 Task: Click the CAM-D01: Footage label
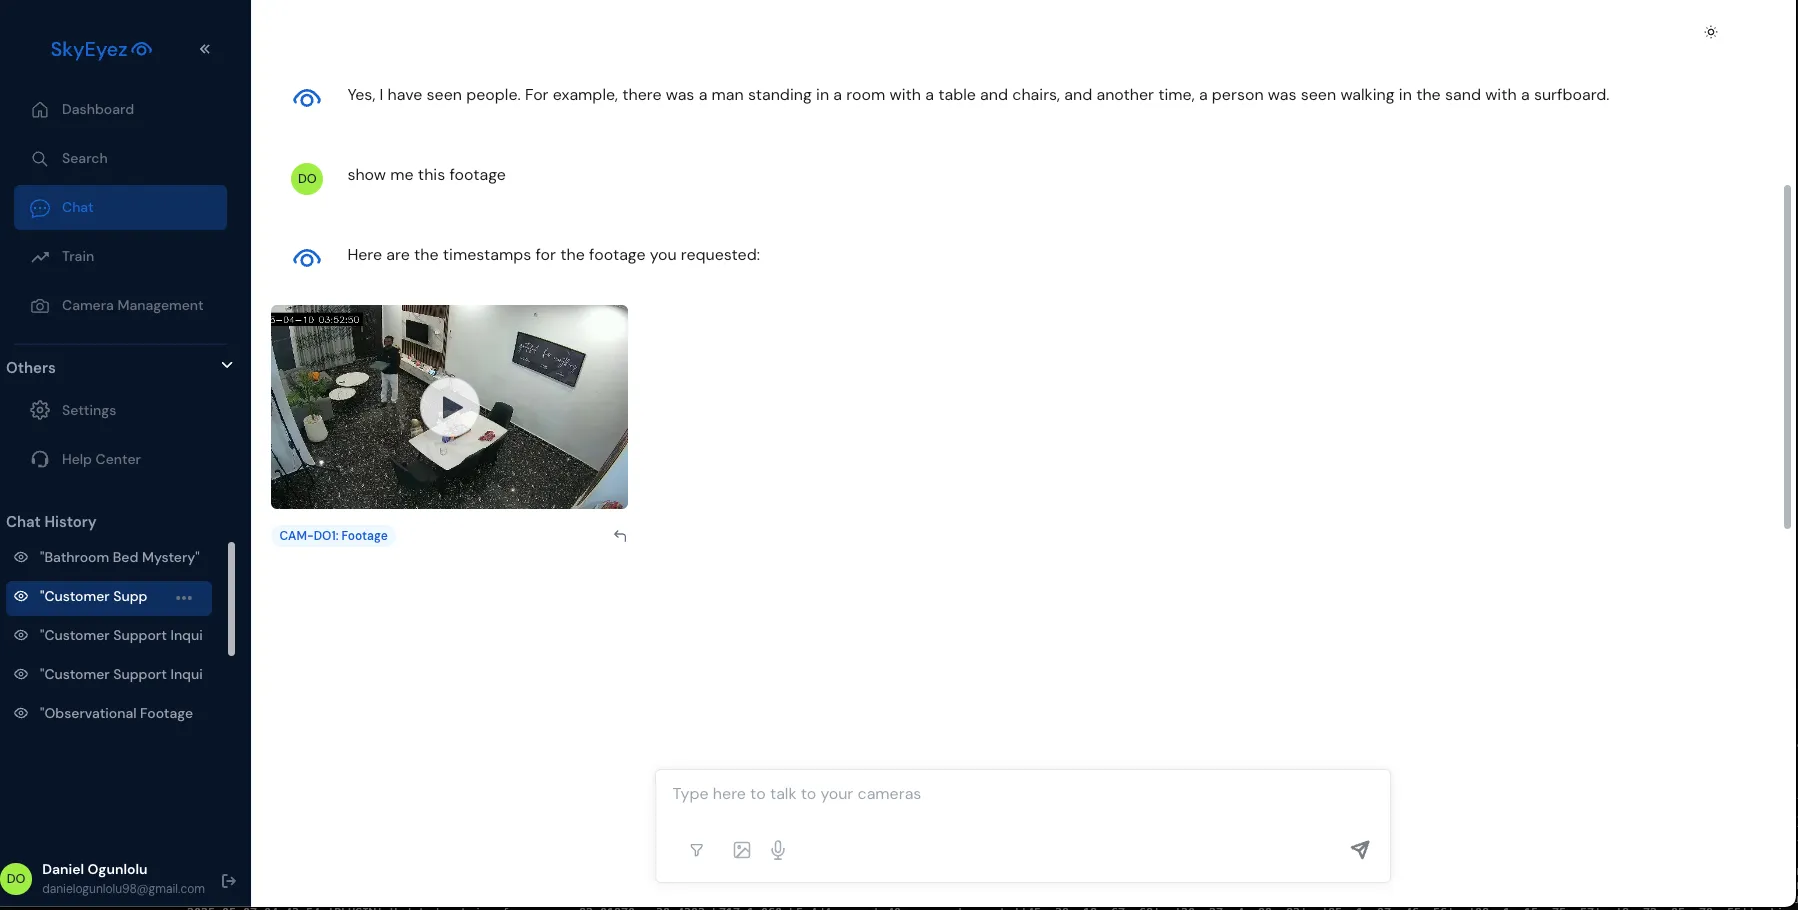click(x=333, y=536)
